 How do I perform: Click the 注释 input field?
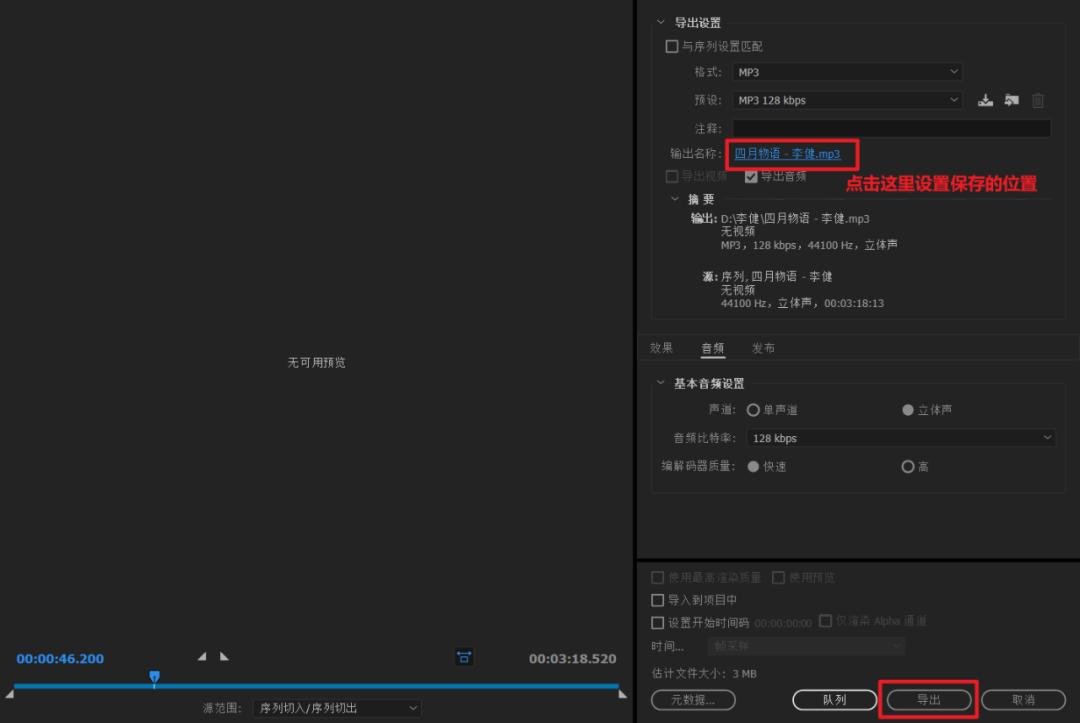click(x=890, y=127)
